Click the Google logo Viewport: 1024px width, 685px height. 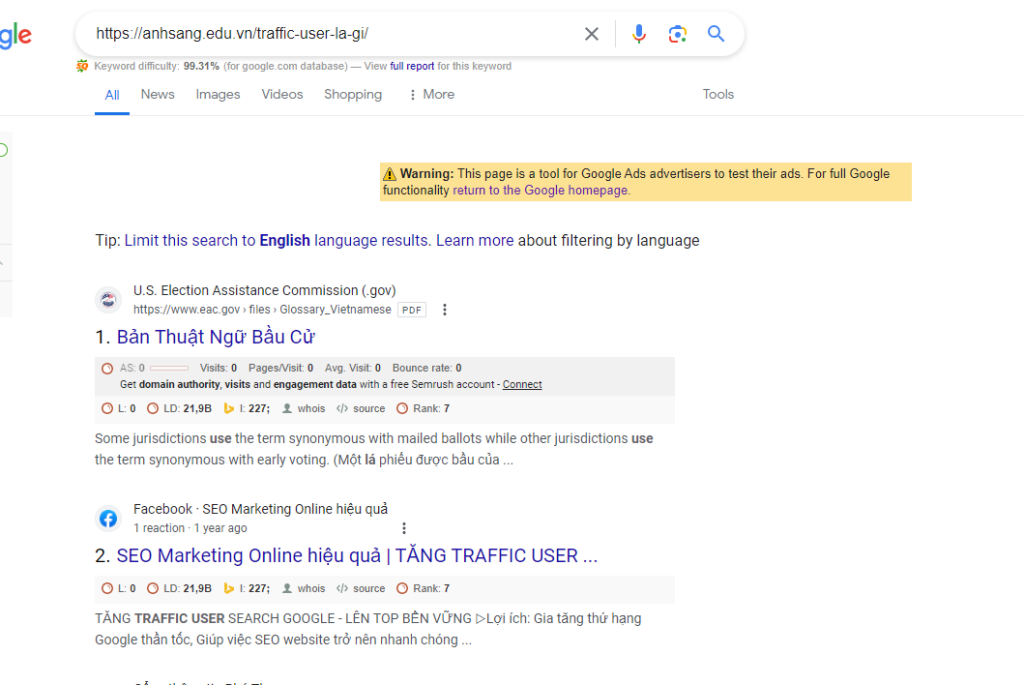click(x=16, y=35)
